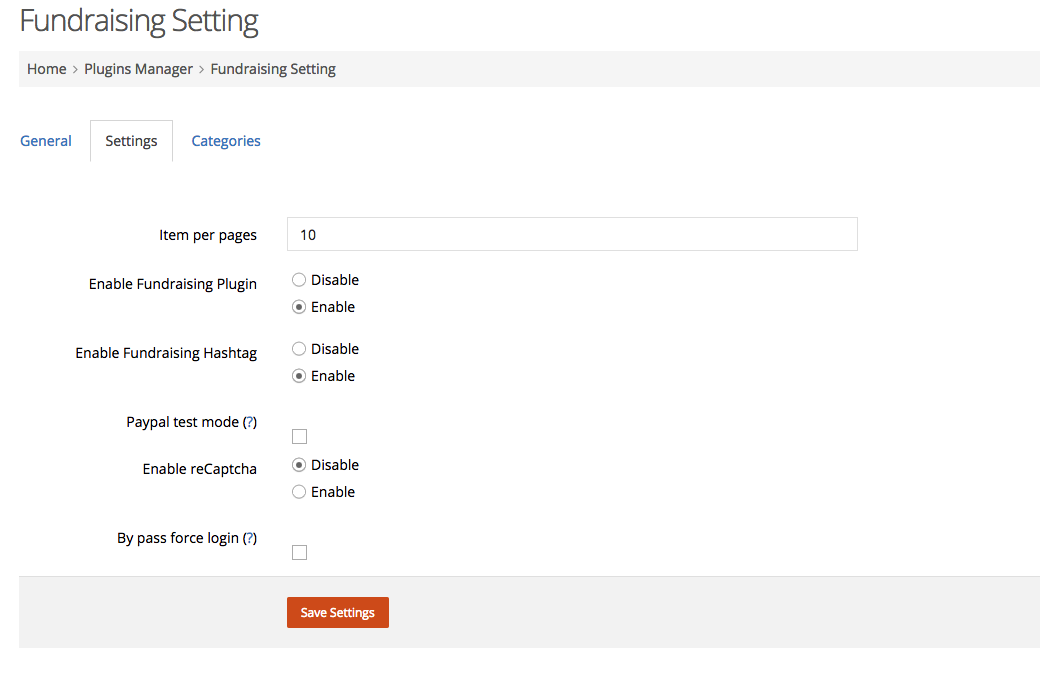Screen dimensions: 1059x694
Task: Select Disable for Fundraising Plugin
Action: (299, 279)
